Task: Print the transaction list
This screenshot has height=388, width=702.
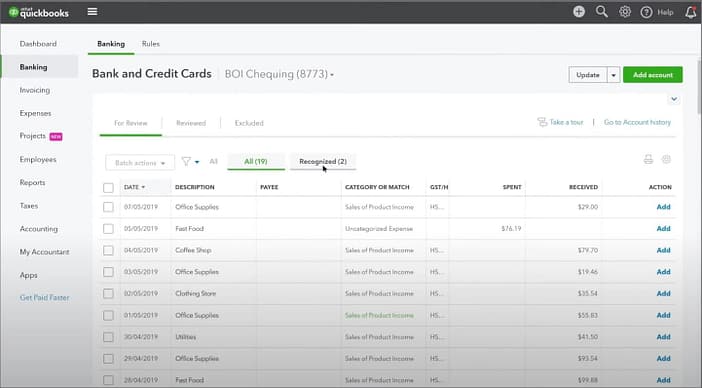Action: pos(648,159)
